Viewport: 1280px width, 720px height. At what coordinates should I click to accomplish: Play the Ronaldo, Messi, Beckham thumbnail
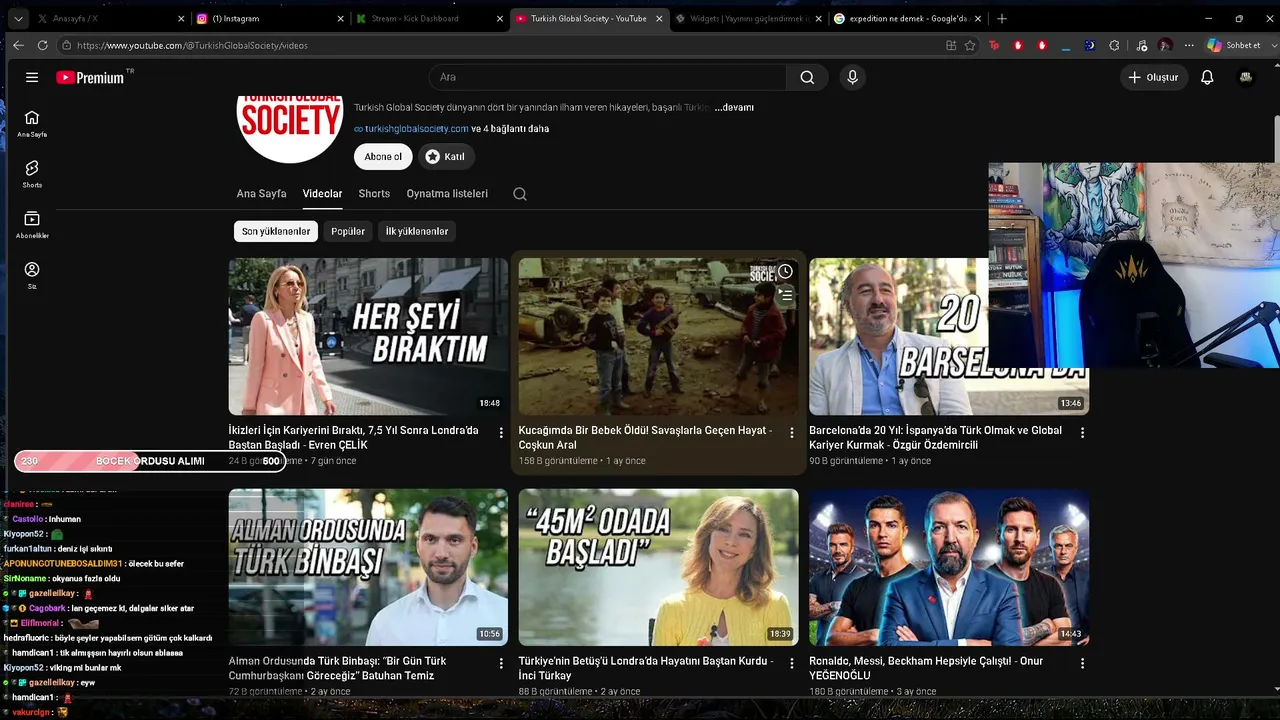pos(949,567)
